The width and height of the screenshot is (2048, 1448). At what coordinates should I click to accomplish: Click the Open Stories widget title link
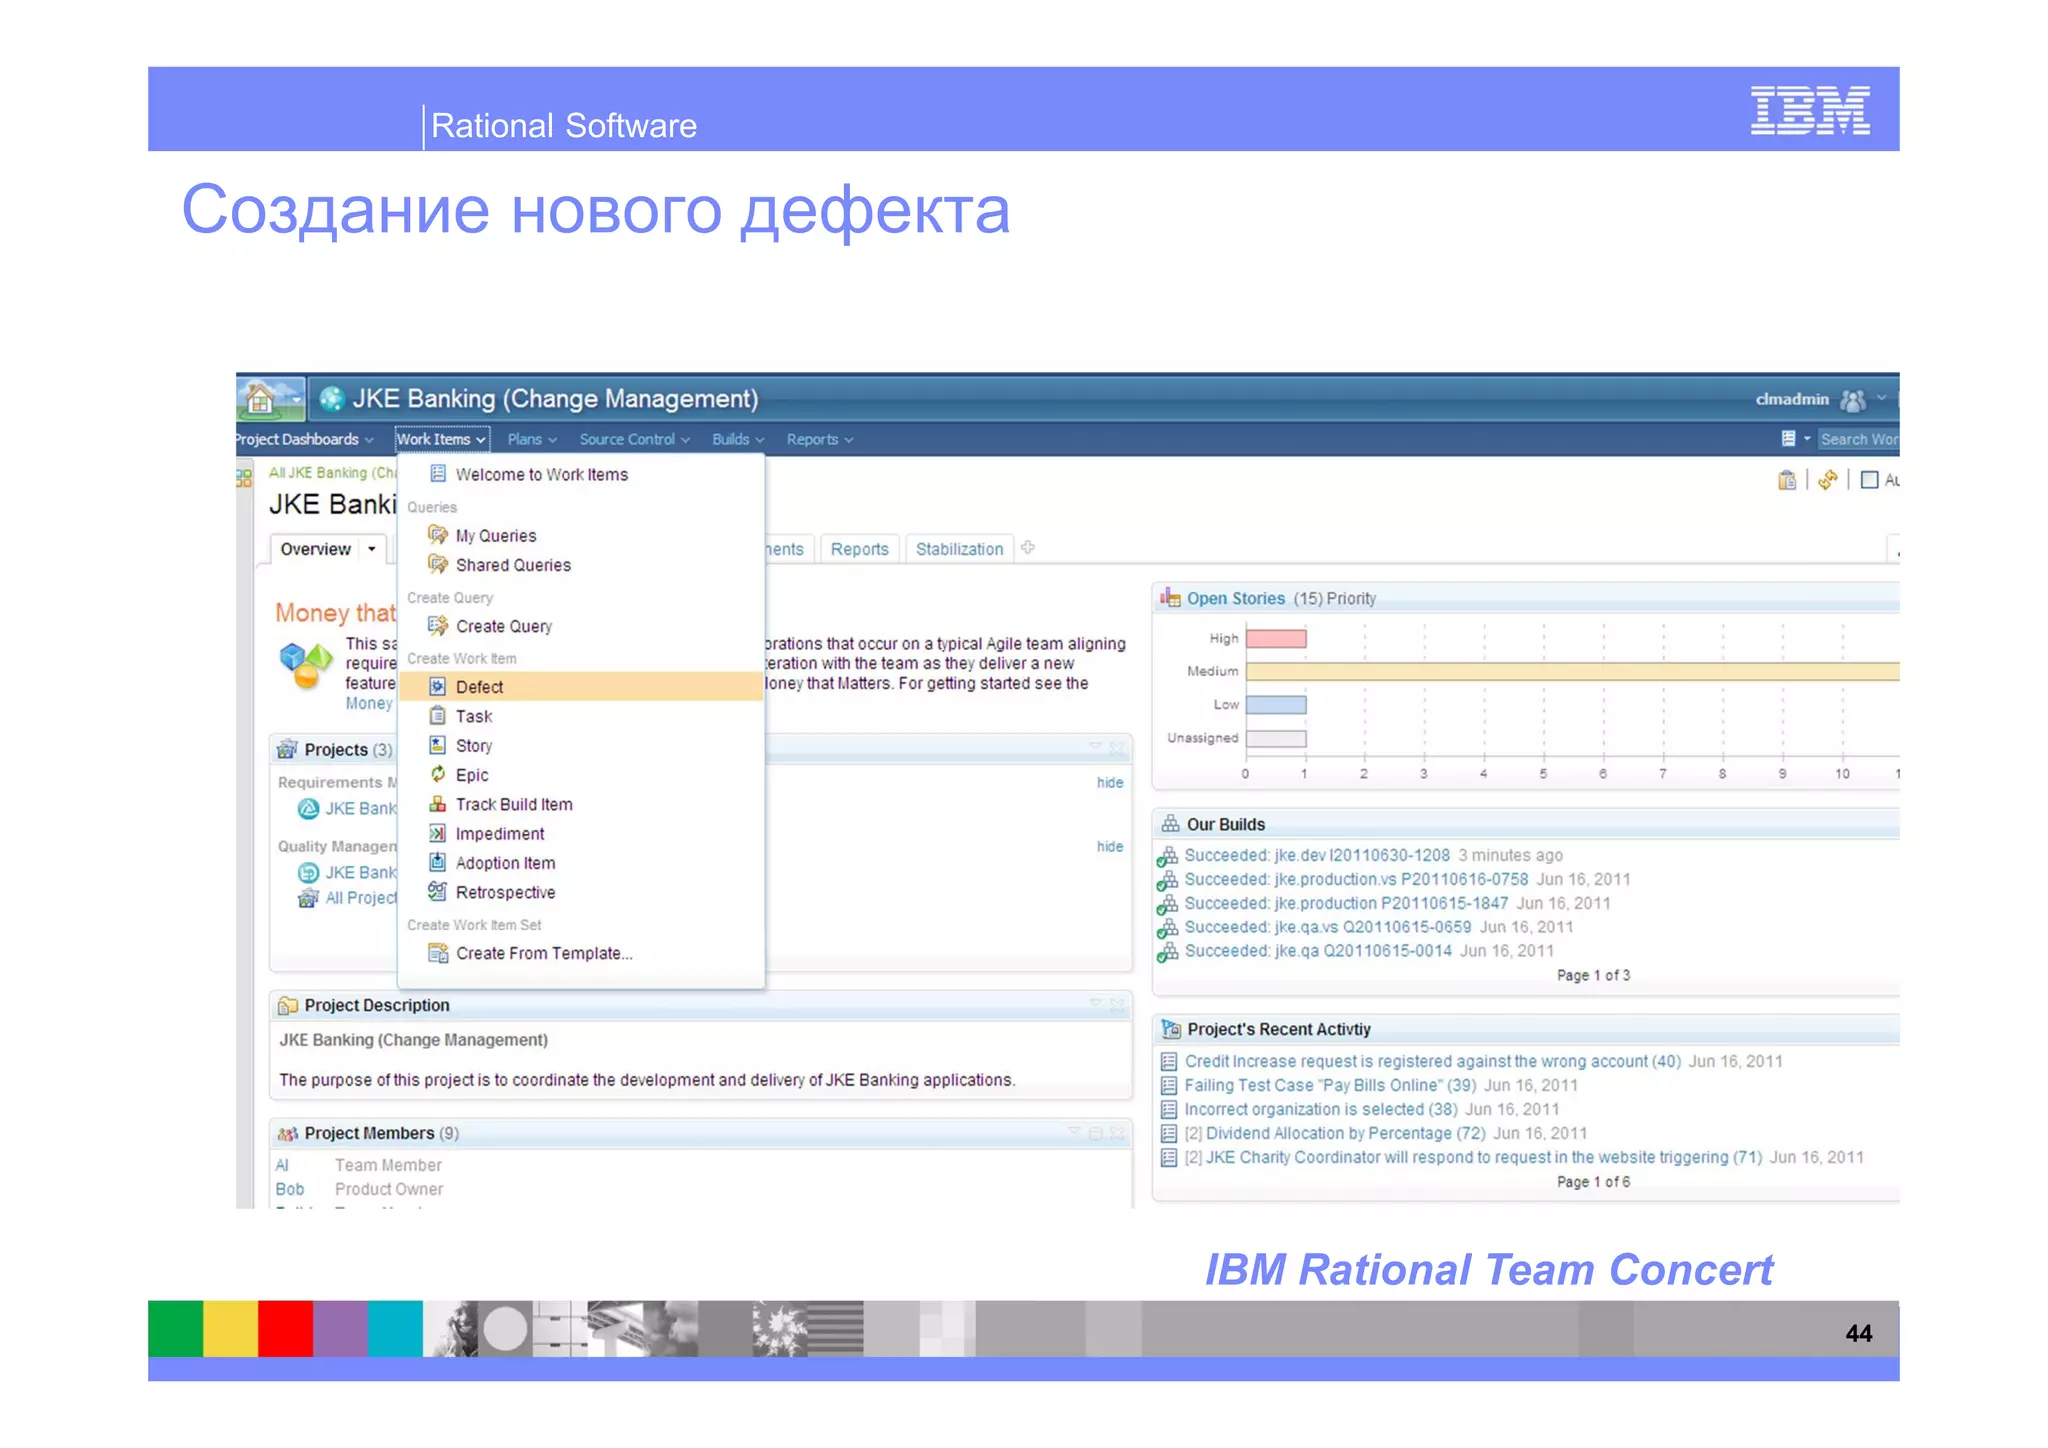pyautogui.click(x=1235, y=598)
